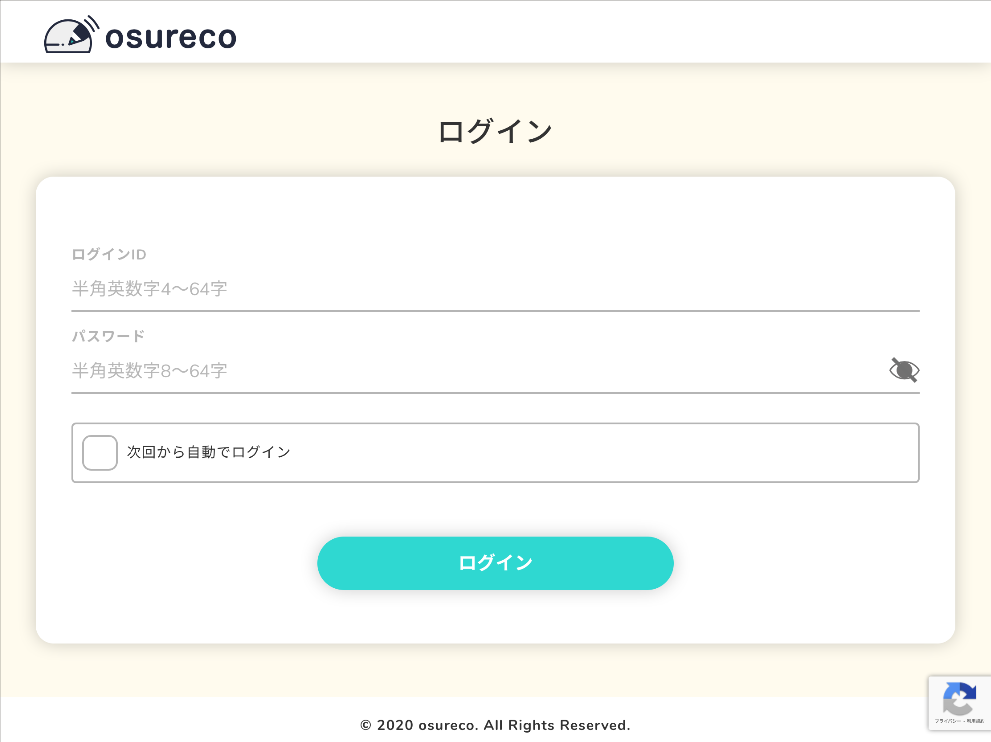Click empty area of the white header bar
The width and height of the screenshot is (991, 742).
pyautogui.click(x=600, y=32)
